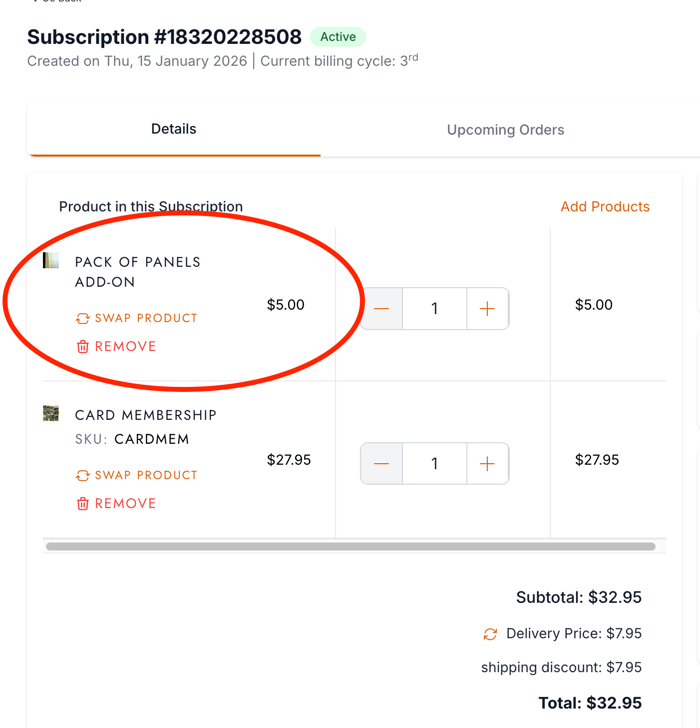Screen dimensions: 700x728
Task: Click Pack of Panels product thumbnail
Action: coord(51,261)
